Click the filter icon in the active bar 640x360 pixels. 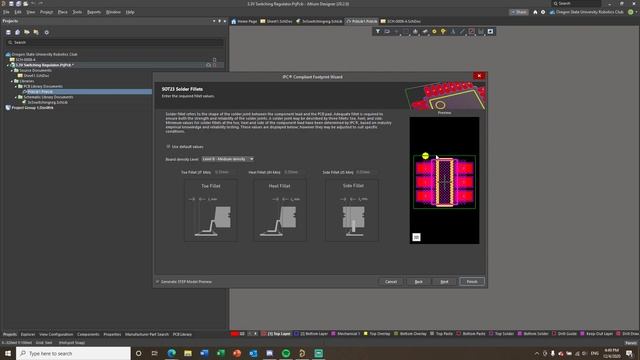378,31
